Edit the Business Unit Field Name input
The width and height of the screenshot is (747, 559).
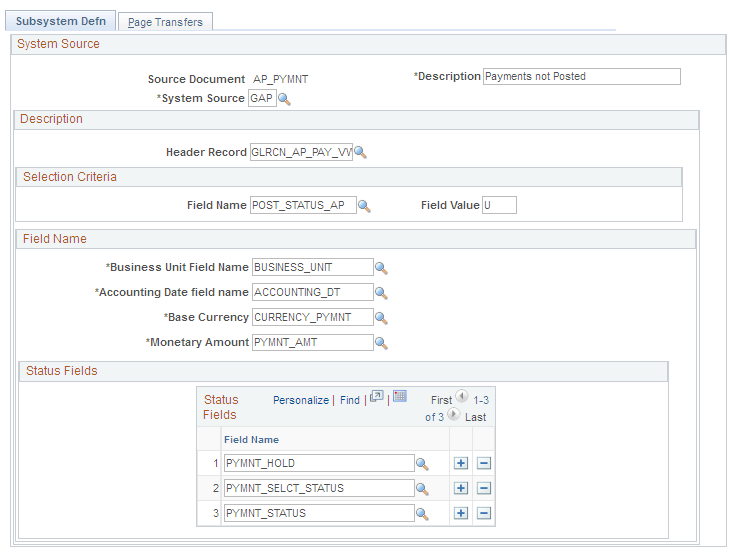[x=313, y=267]
